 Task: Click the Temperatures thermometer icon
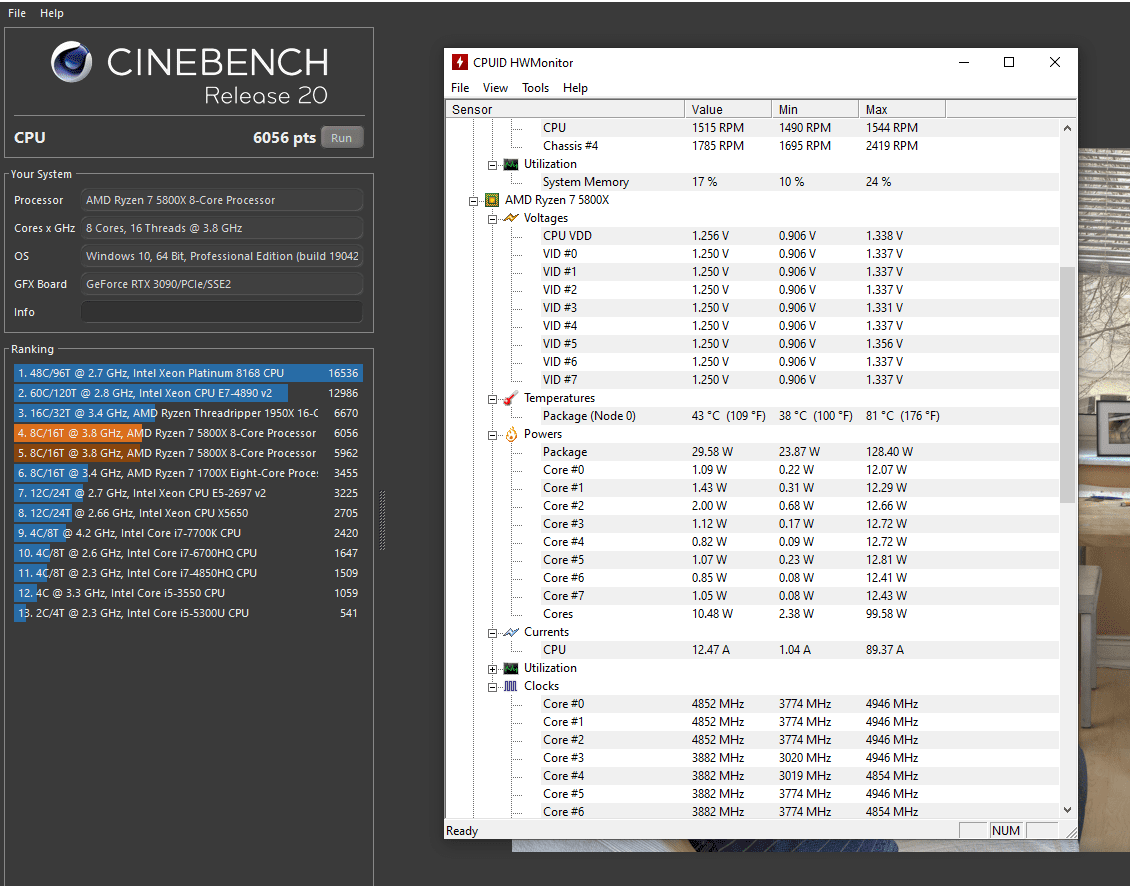click(511, 398)
